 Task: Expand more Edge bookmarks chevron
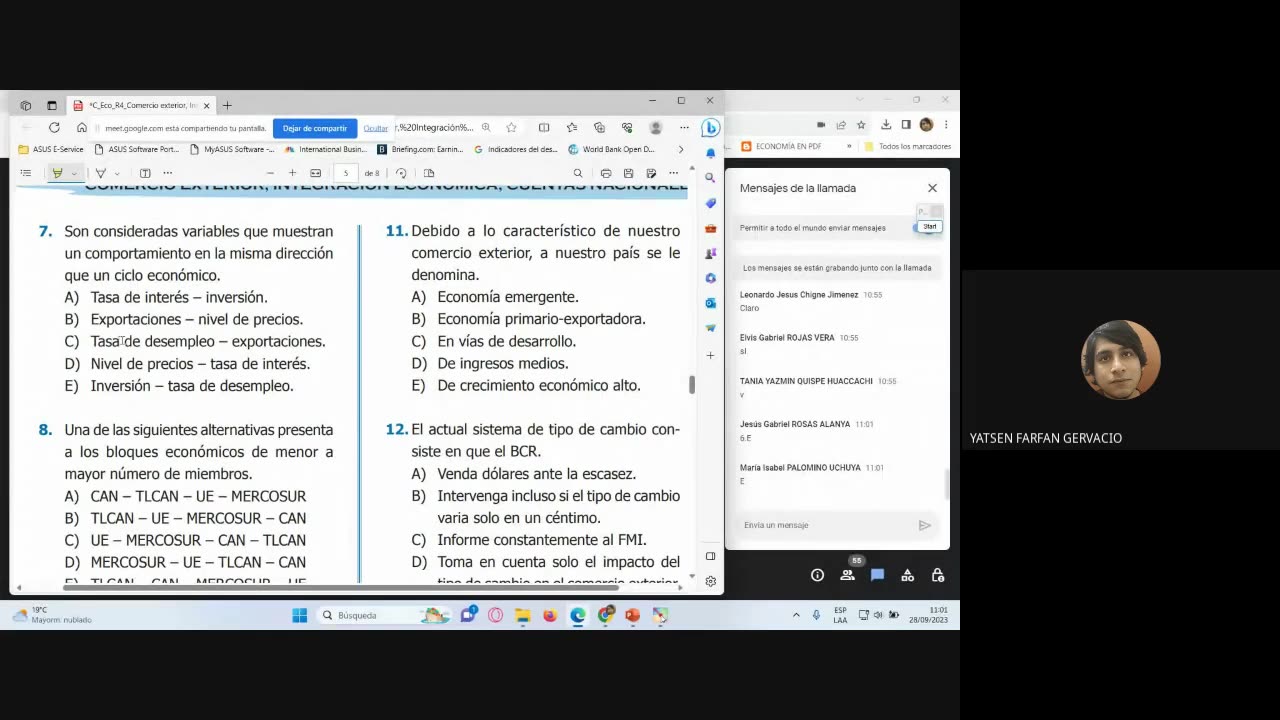681,149
